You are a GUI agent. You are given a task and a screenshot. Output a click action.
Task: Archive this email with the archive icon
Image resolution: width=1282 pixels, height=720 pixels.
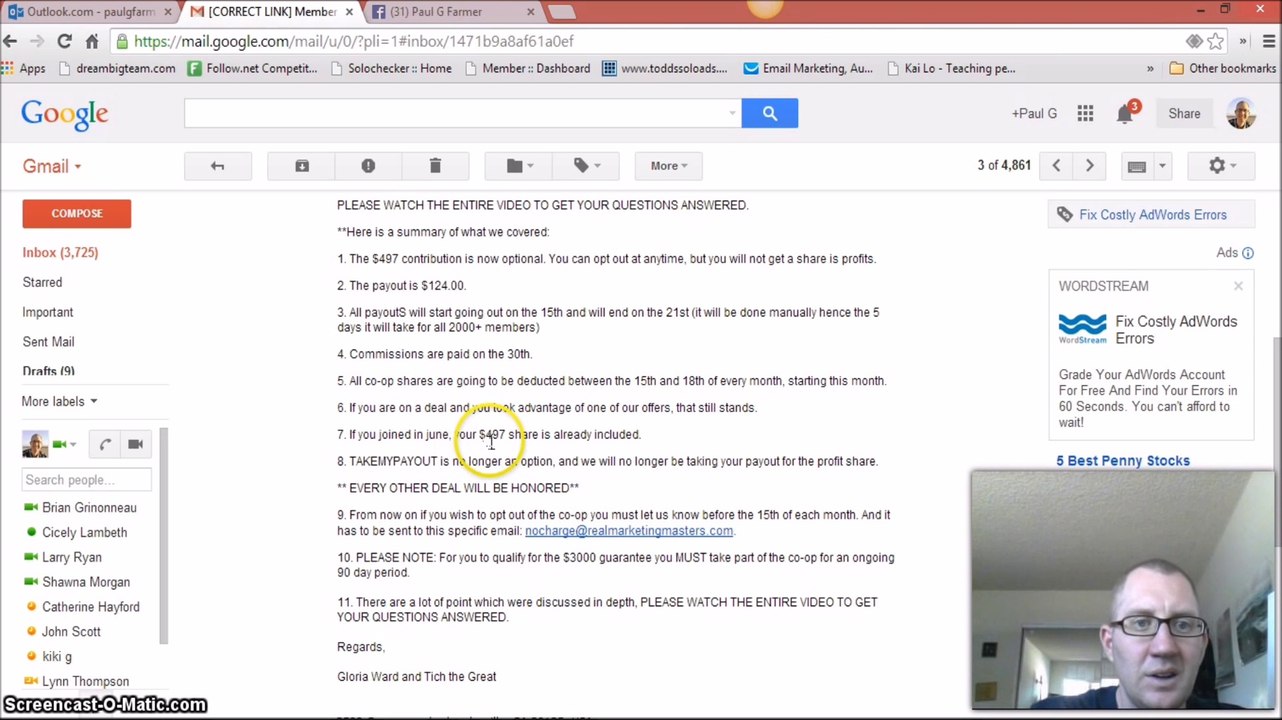[x=302, y=166]
